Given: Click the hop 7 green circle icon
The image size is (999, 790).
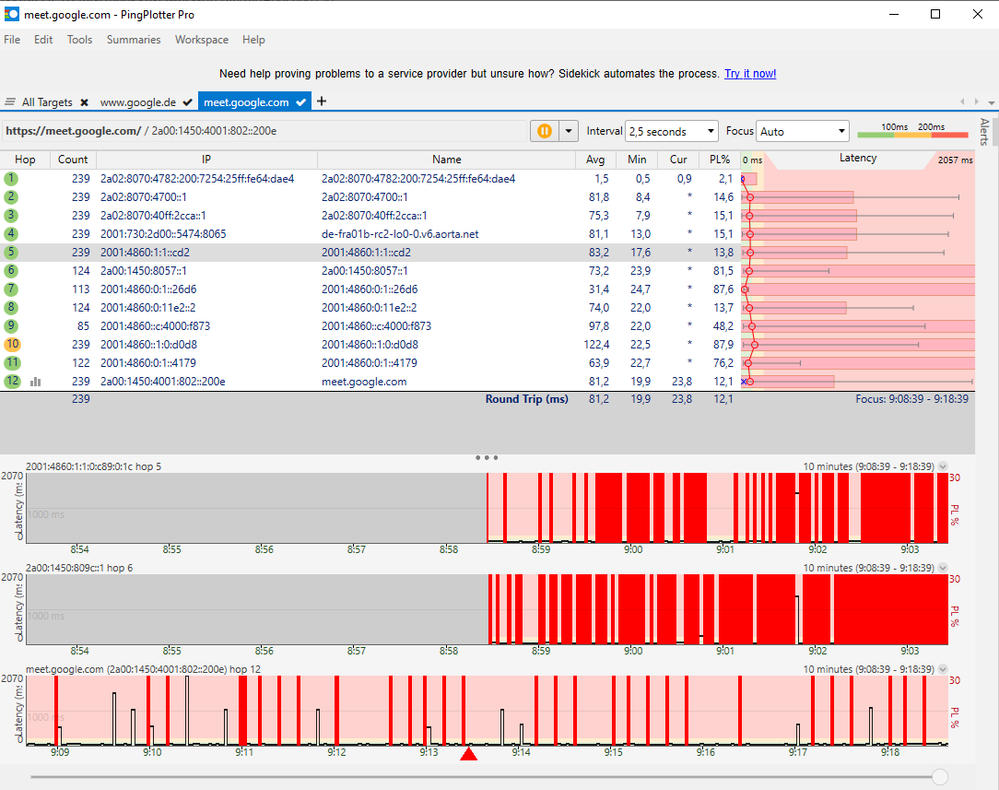Looking at the screenshot, I should [11, 289].
